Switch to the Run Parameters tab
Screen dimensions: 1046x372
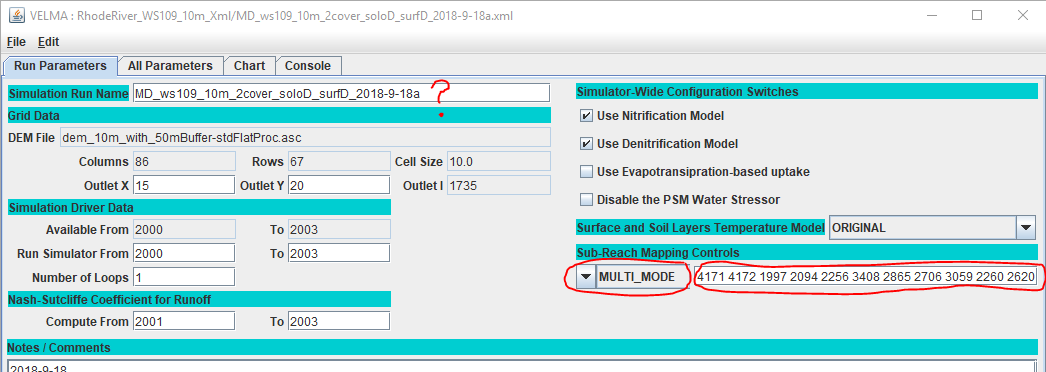[60, 66]
